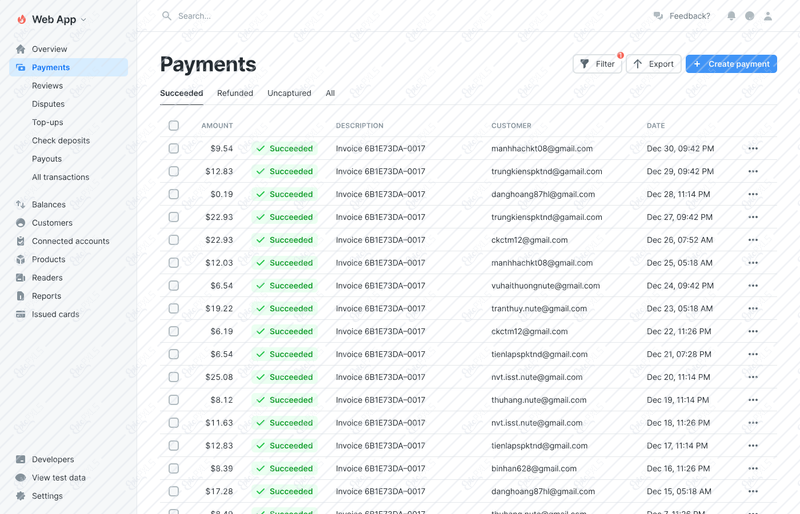
Task: Click customer email vuhaithuongnute@gmail.com
Action: 545,286
